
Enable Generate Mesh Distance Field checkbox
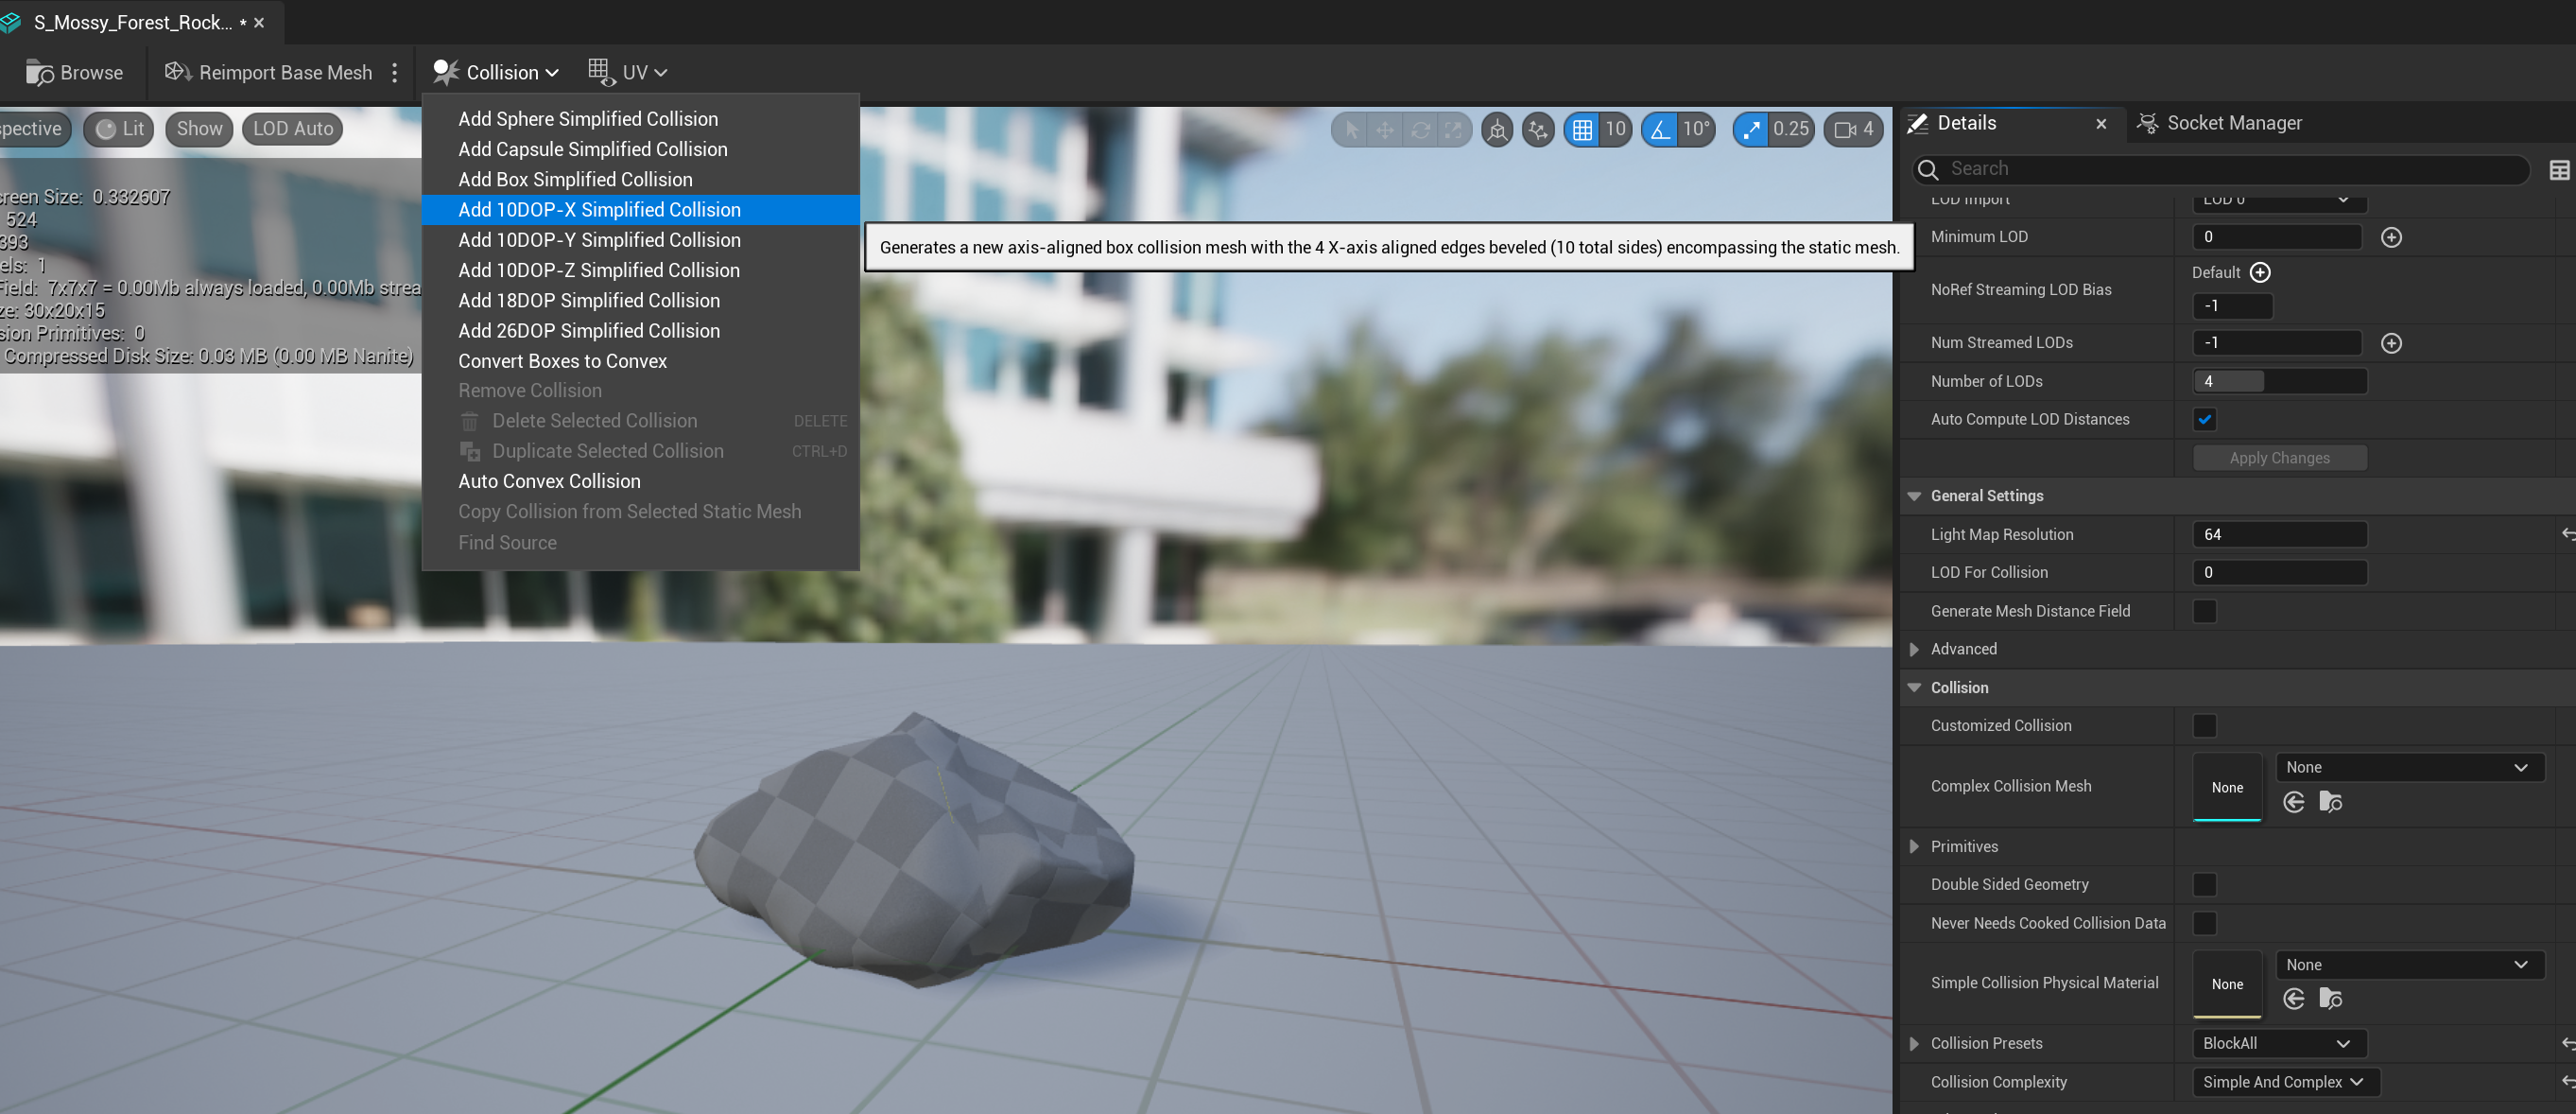2204,611
